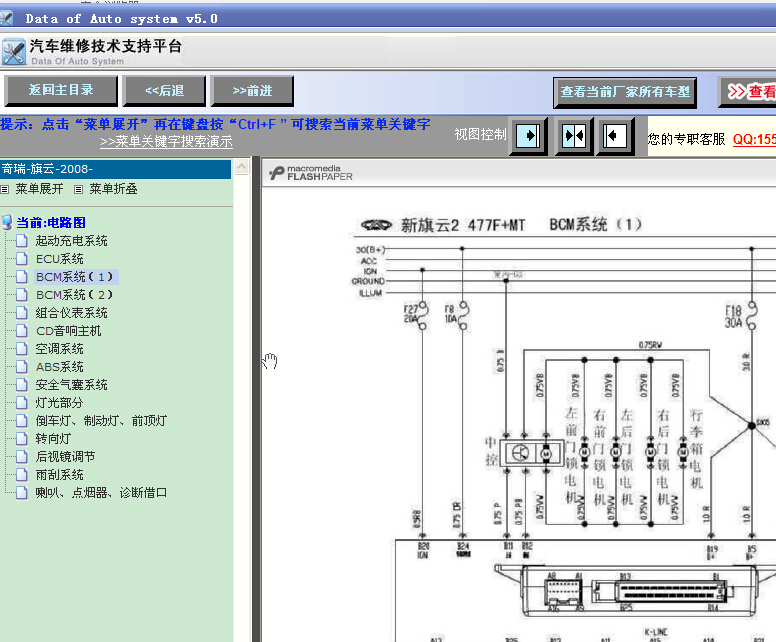Open BCM系统 (2) circuit diagram

[74, 295]
